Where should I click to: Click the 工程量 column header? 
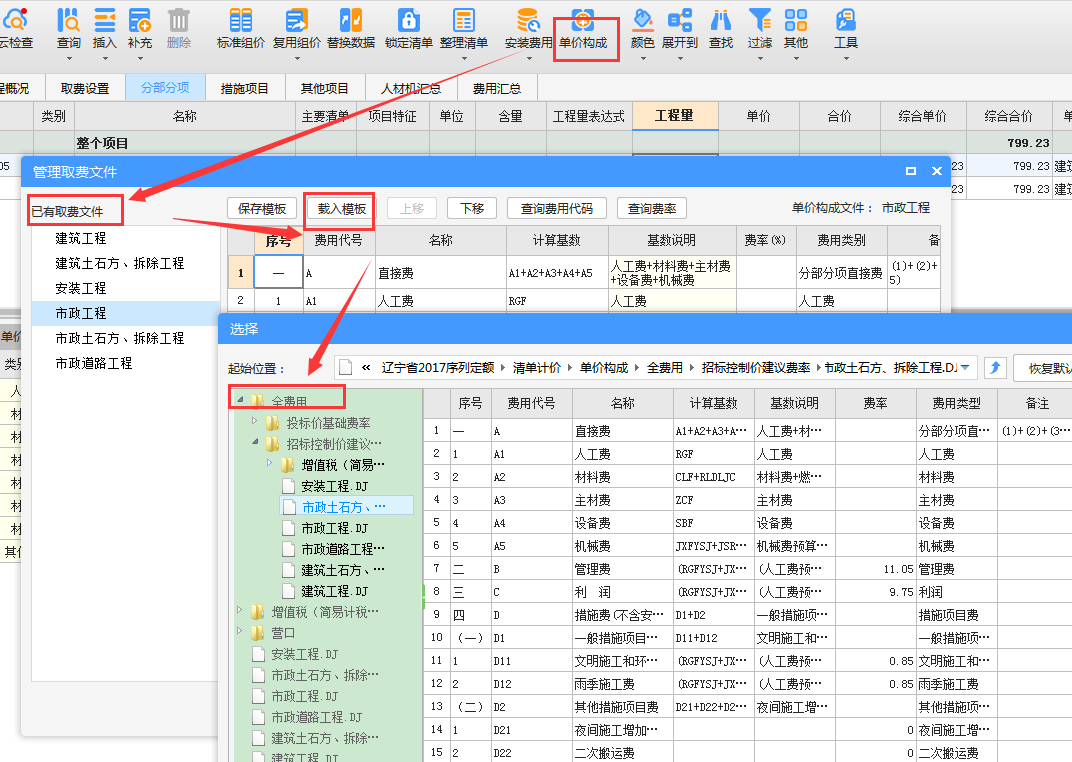[675, 116]
